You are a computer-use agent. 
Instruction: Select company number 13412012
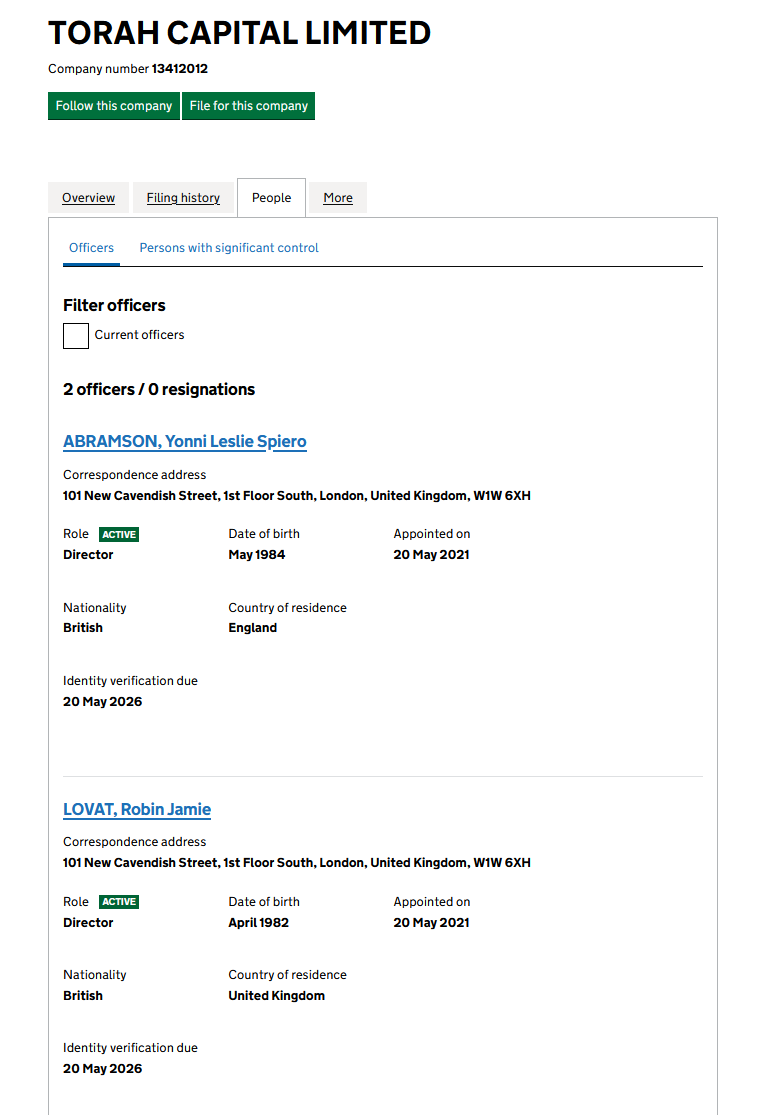click(x=180, y=69)
